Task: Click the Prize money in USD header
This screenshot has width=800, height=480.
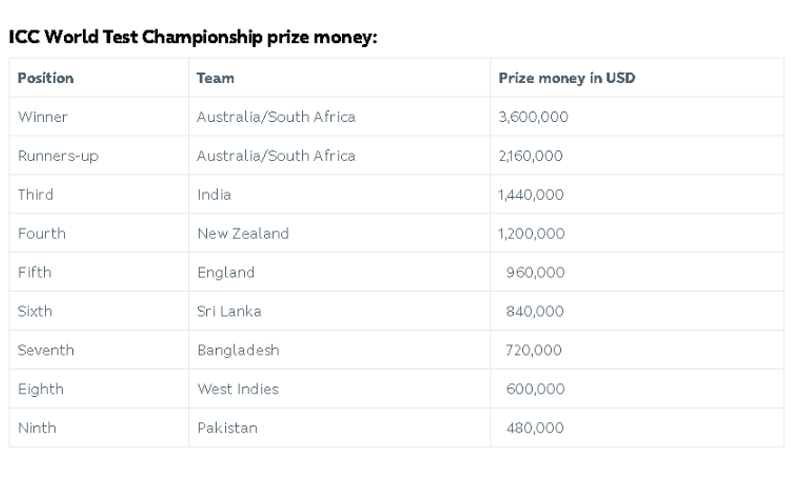Action: click(566, 78)
